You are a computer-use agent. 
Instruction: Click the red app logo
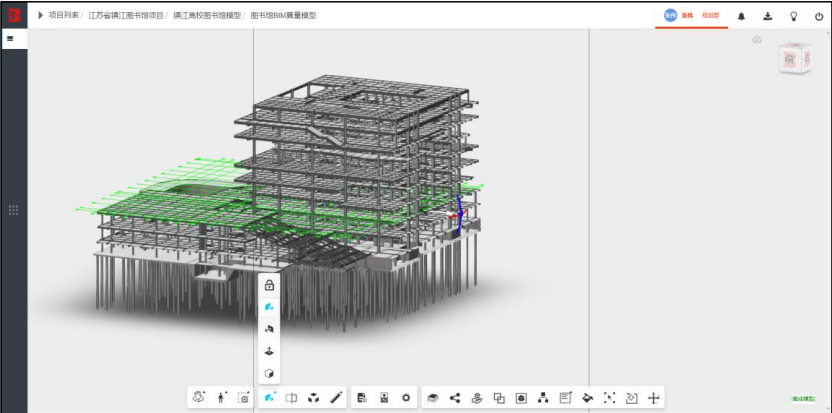point(14,16)
